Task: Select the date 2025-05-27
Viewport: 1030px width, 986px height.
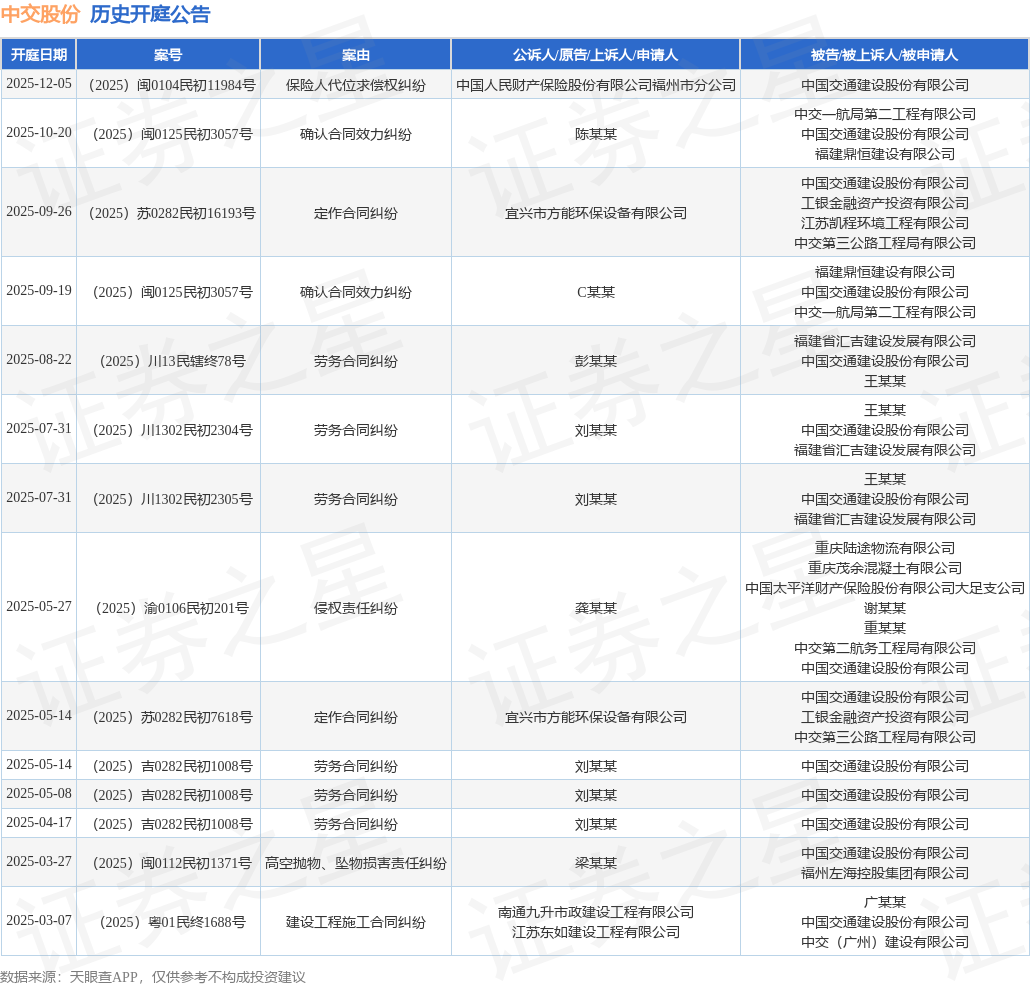Action: point(39,606)
